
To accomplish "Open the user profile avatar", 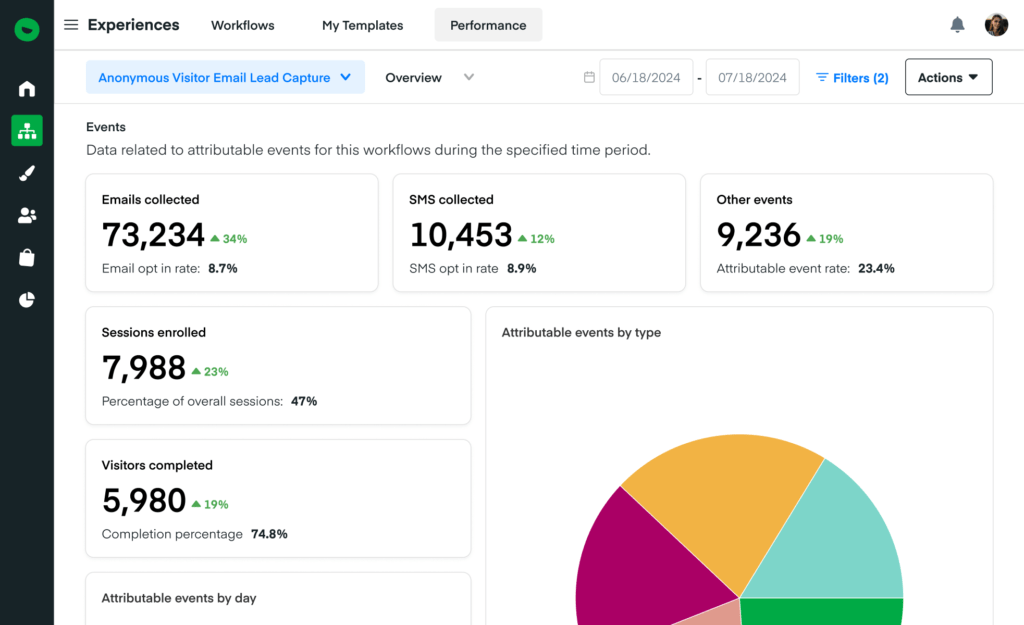I will pos(996,25).
